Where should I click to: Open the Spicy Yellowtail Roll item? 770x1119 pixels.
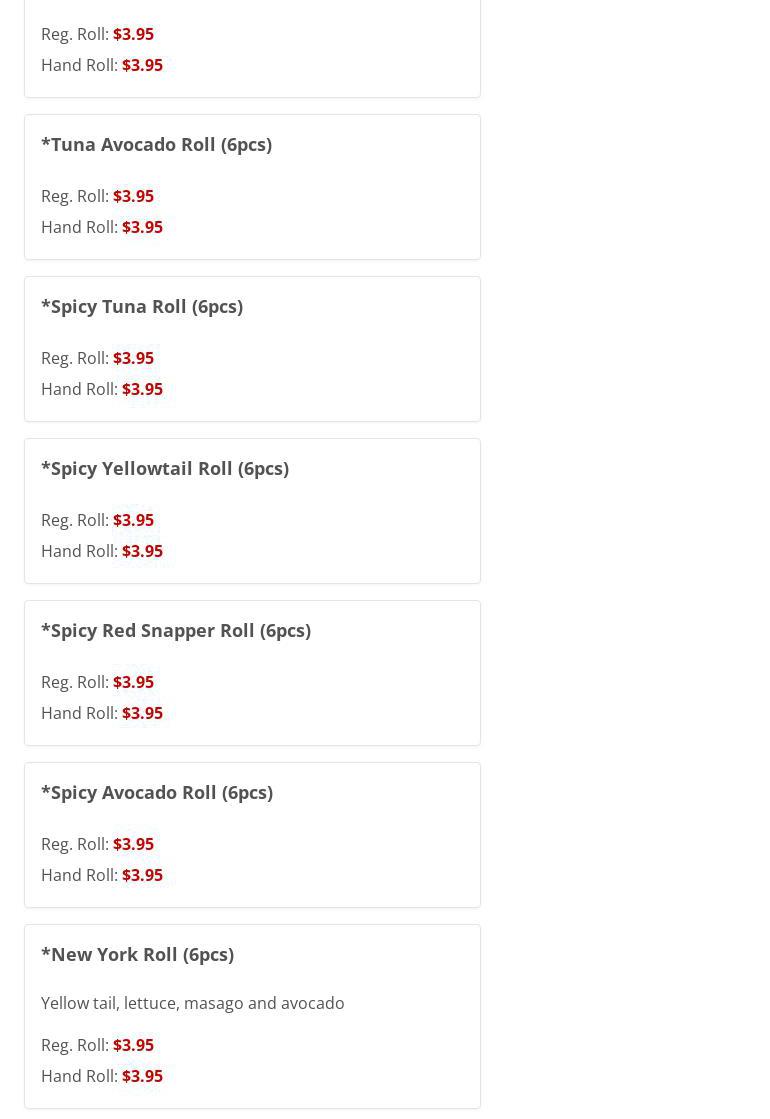click(x=165, y=468)
